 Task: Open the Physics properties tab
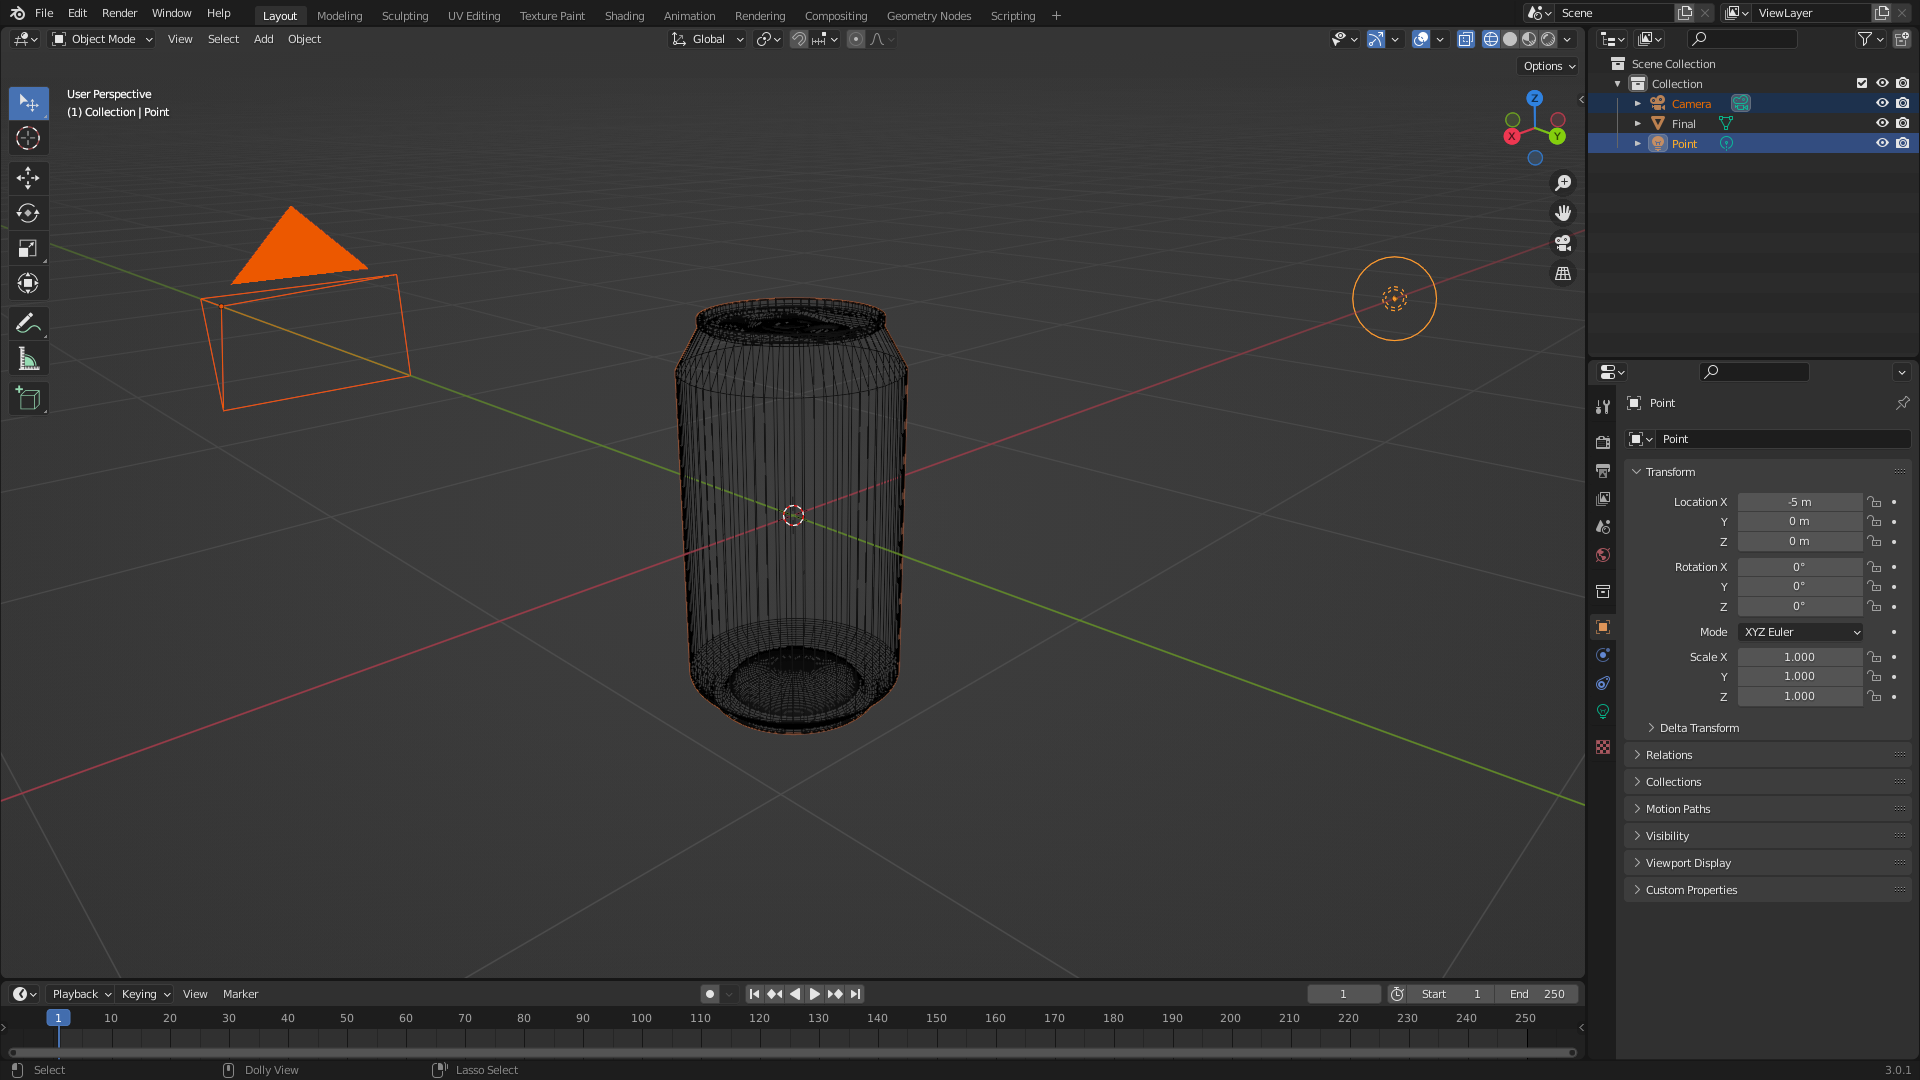coord(1603,655)
